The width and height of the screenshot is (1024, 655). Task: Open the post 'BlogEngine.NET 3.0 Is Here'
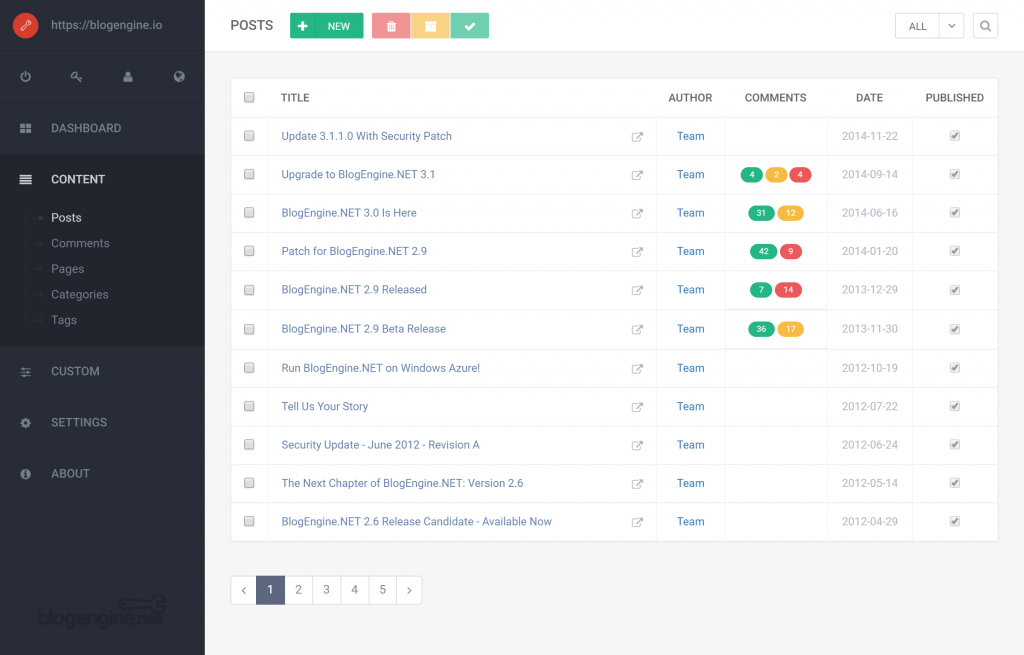pos(349,212)
